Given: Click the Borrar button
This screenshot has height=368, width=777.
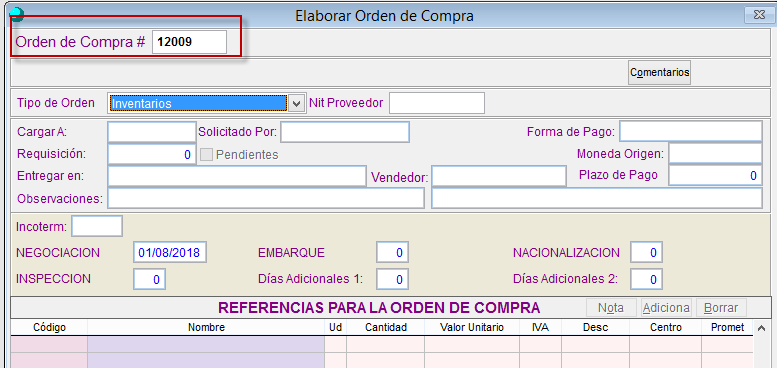Looking at the screenshot, I should pos(721,308).
